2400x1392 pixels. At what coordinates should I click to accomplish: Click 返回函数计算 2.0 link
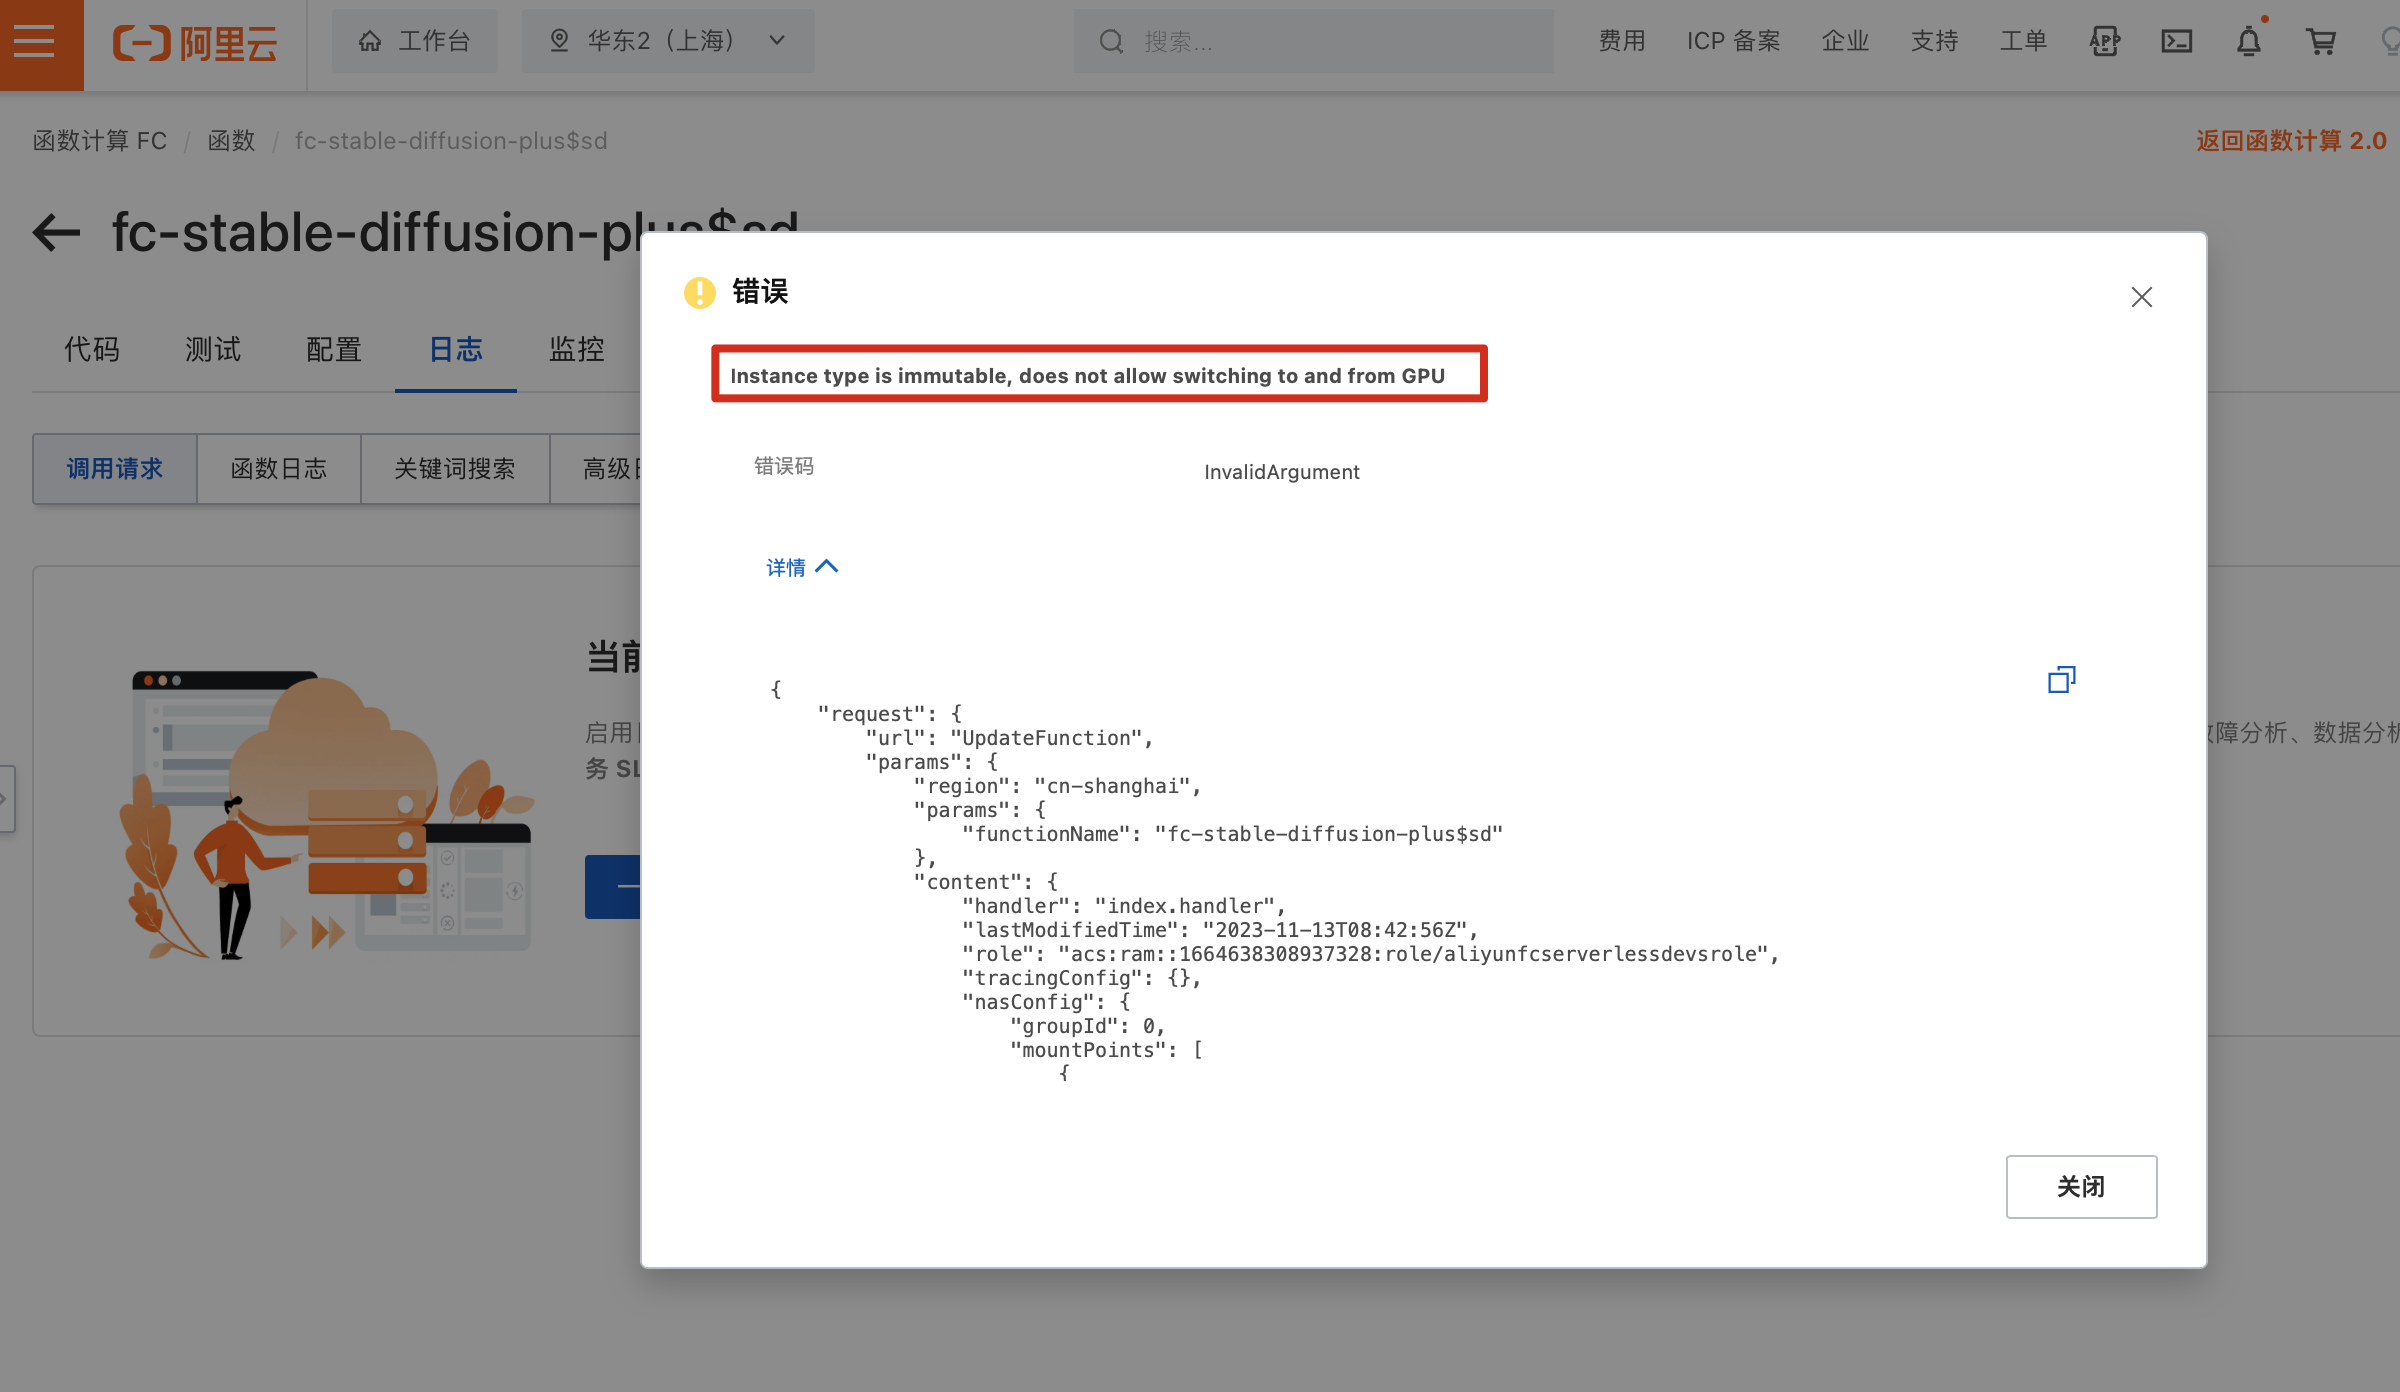2290,141
